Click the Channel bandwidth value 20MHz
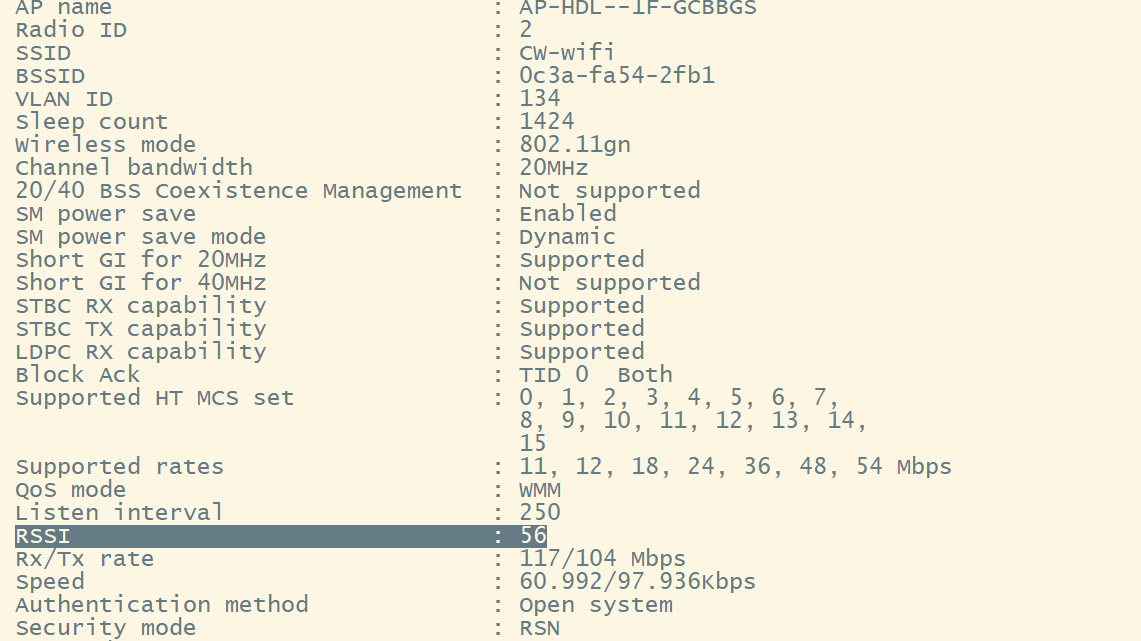Image resolution: width=1141 pixels, height=641 pixels. point(553,168)
